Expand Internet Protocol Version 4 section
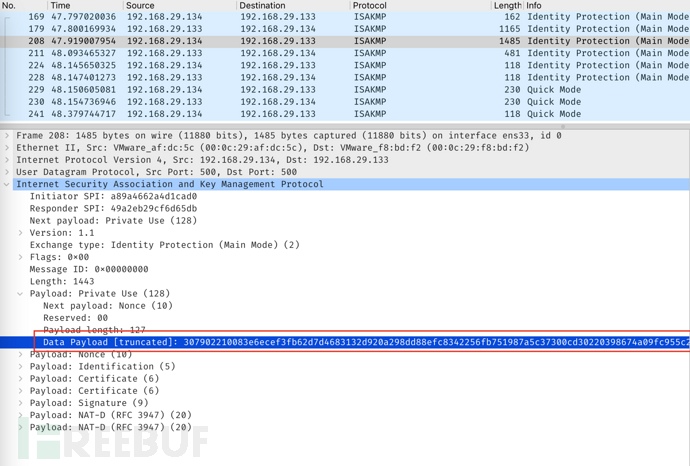Viewport: 690px width, 466px height. tap(7, 160)
